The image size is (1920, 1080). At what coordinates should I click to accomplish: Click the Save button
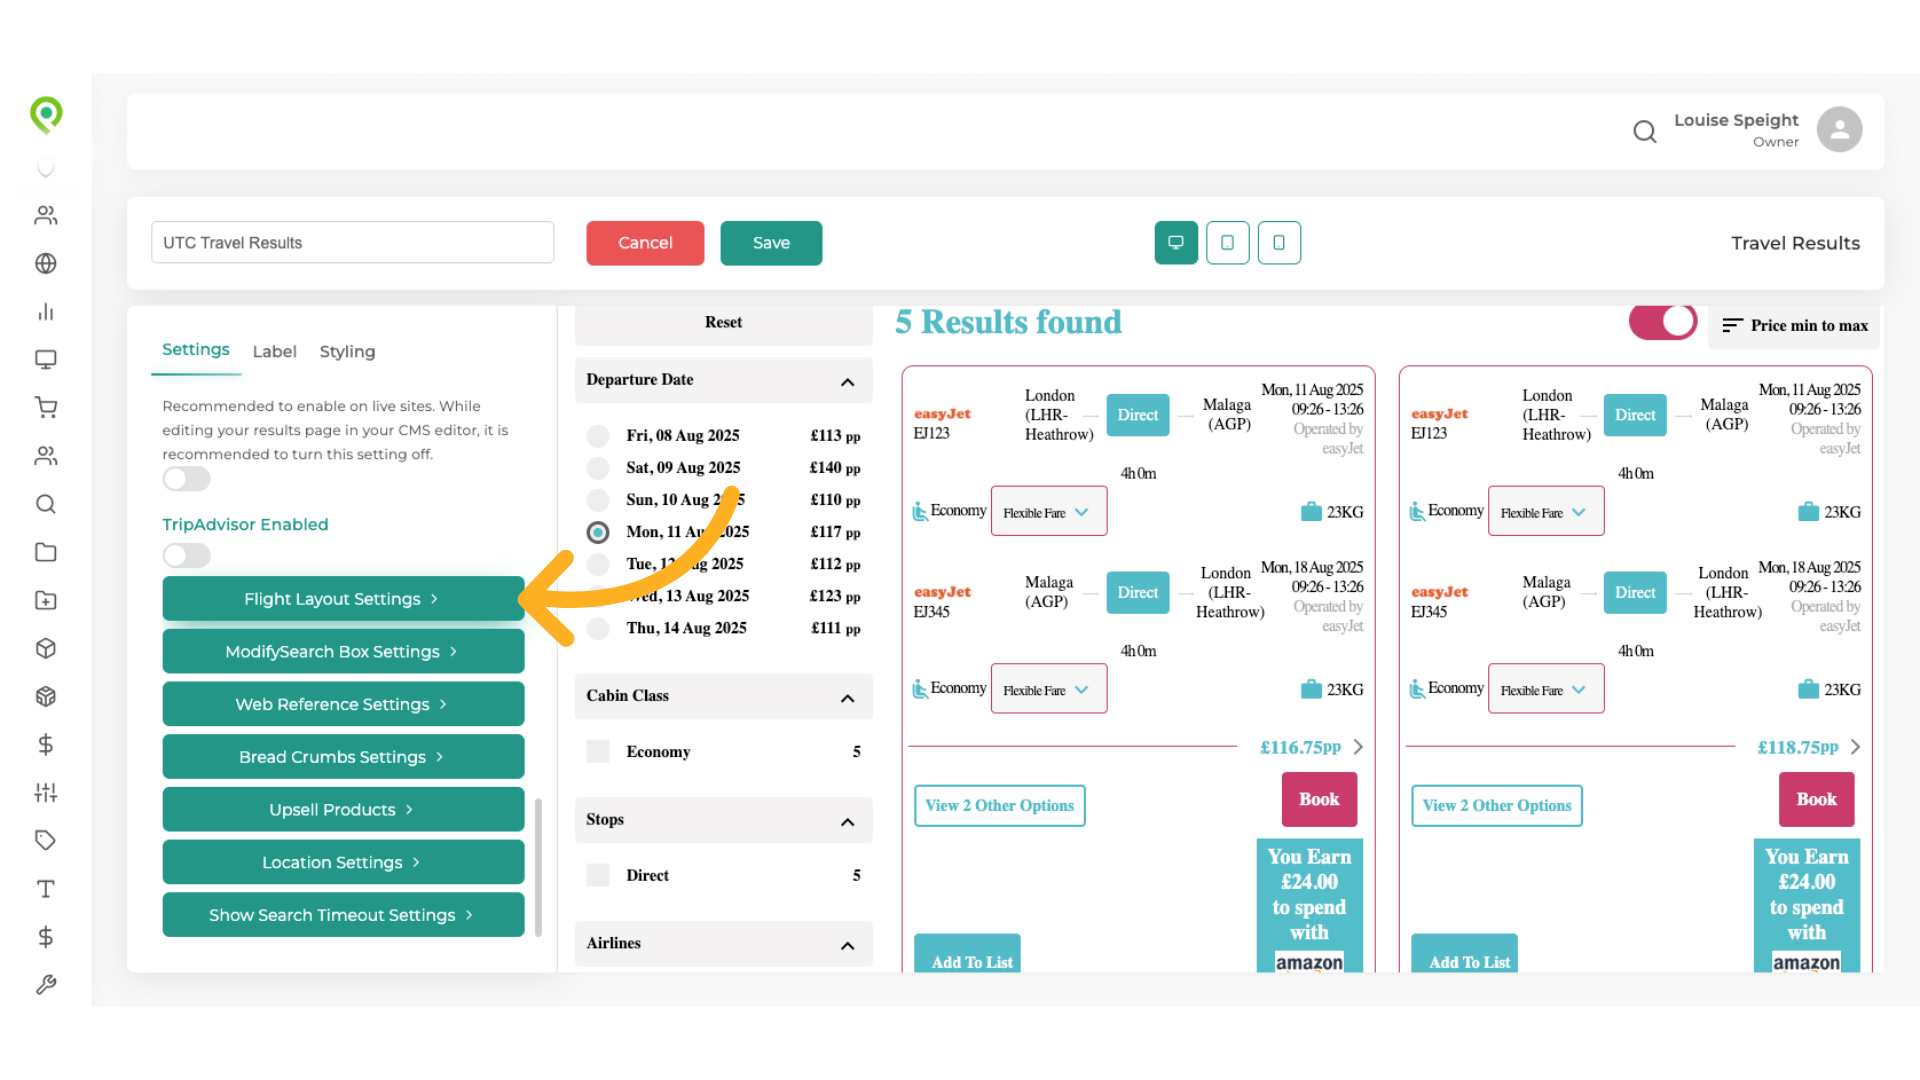tap(771, 243)
